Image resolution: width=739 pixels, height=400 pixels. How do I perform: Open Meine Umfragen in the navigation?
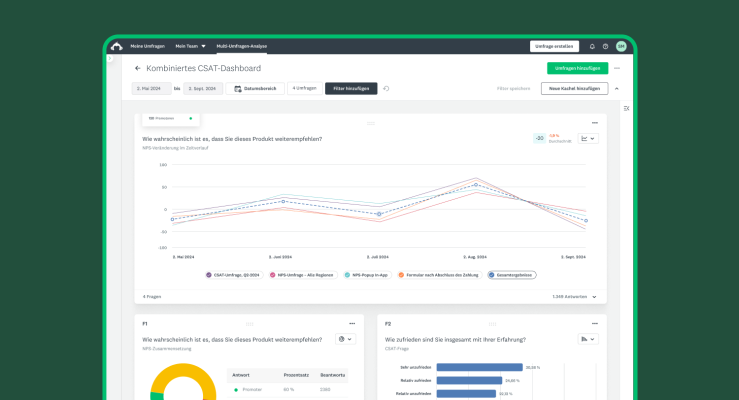coord(146,46)
